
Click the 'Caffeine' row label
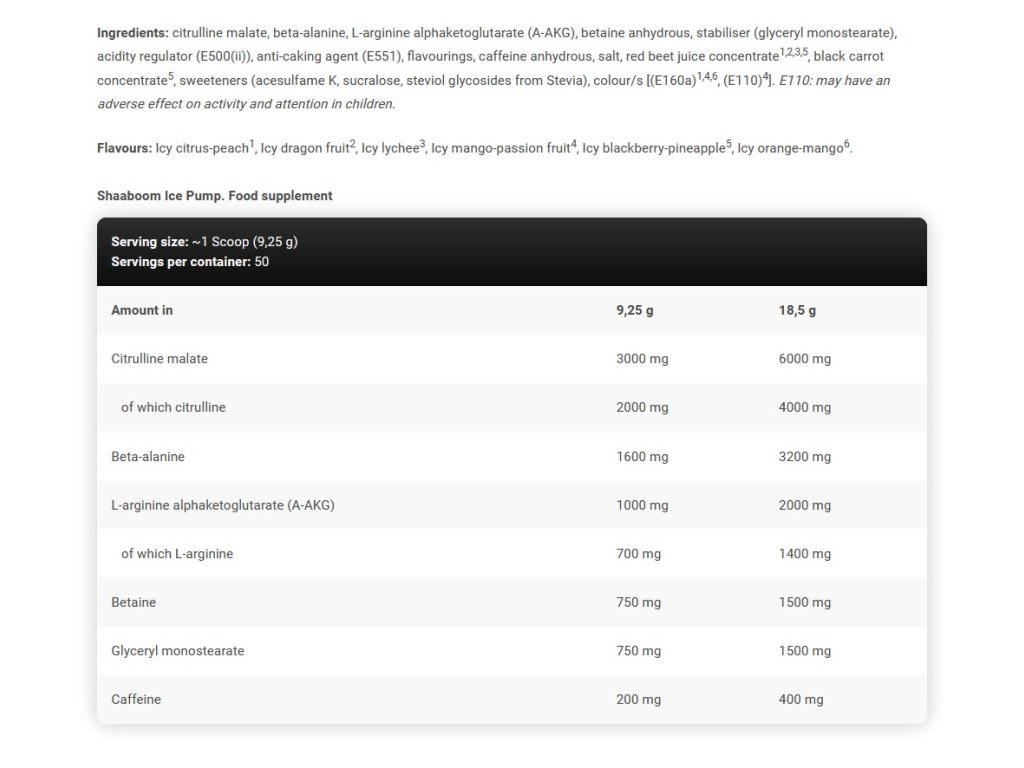[x=136, y=699]
